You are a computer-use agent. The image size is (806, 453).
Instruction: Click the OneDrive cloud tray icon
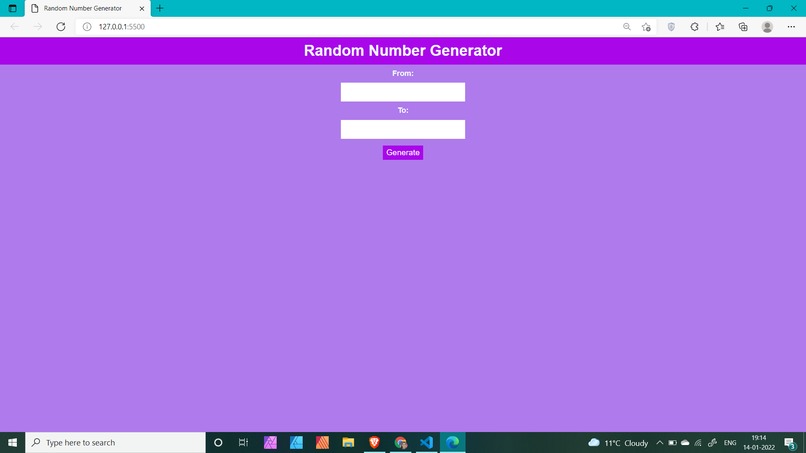tap(685, 443)
